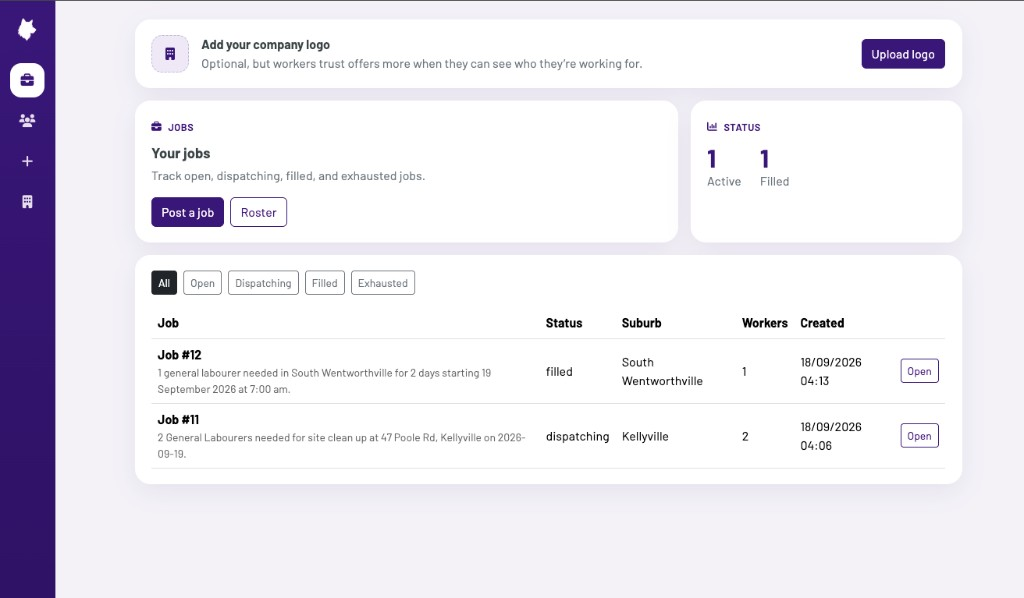Open the workers group icon in sidebar

click(27, 121)
